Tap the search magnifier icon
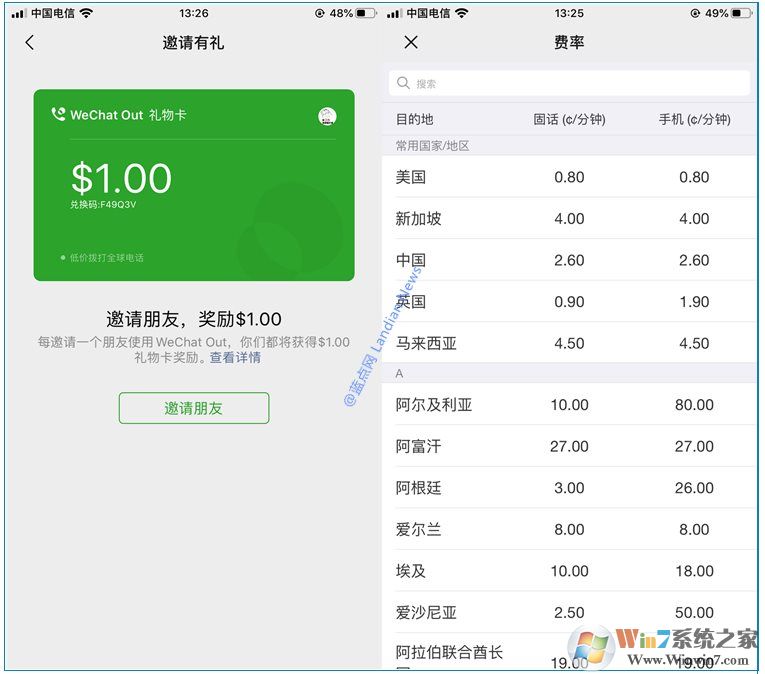The height and width of the screenshot is (674, 765). (403, 83)
